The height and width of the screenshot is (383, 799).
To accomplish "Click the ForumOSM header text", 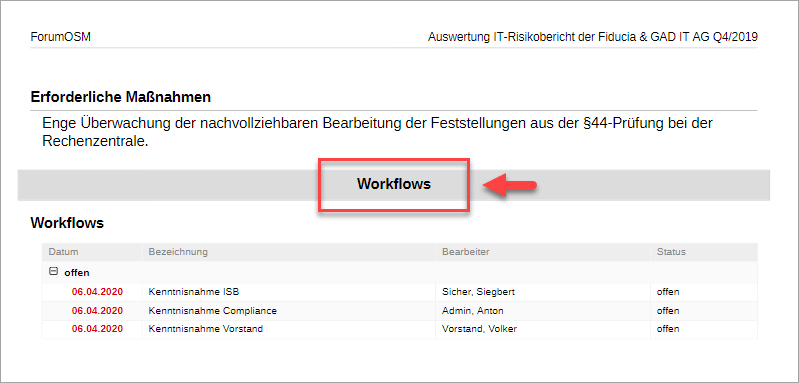I will (x=61, y=37).
